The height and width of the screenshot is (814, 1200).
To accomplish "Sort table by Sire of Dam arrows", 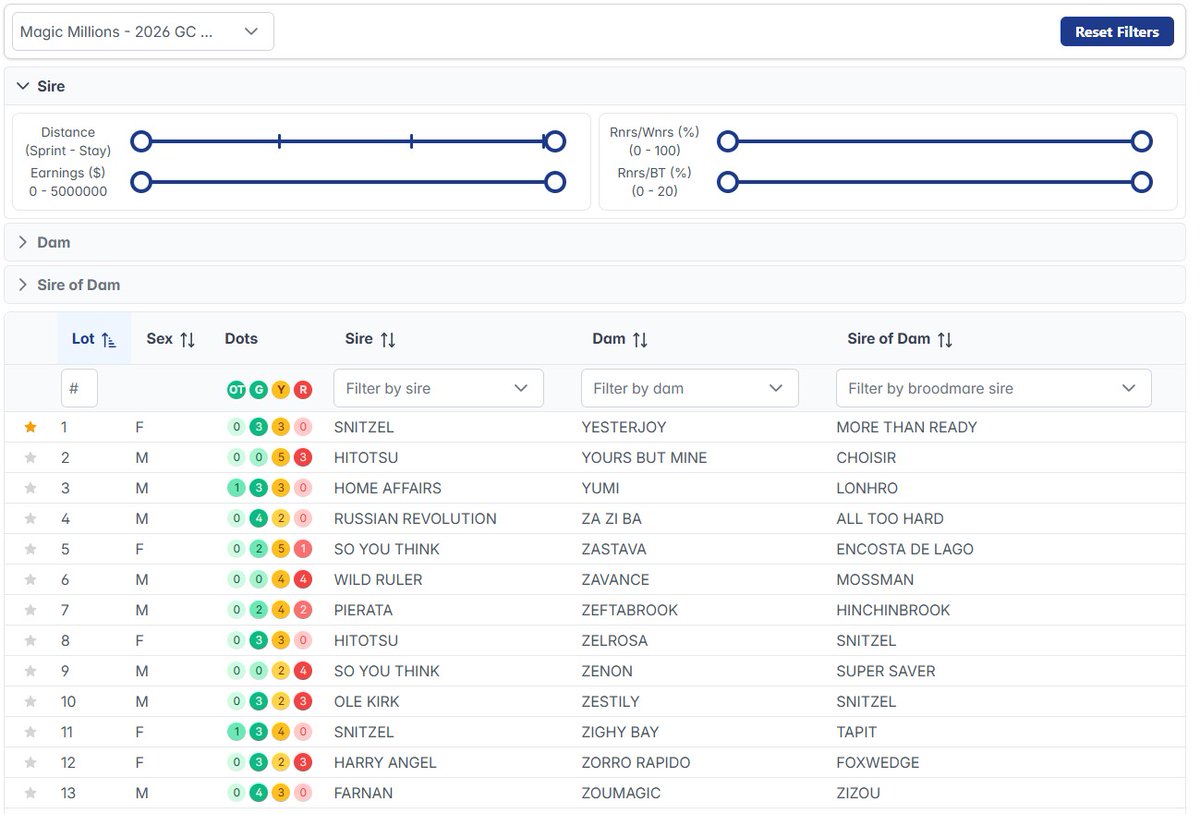I will (945, 340).
